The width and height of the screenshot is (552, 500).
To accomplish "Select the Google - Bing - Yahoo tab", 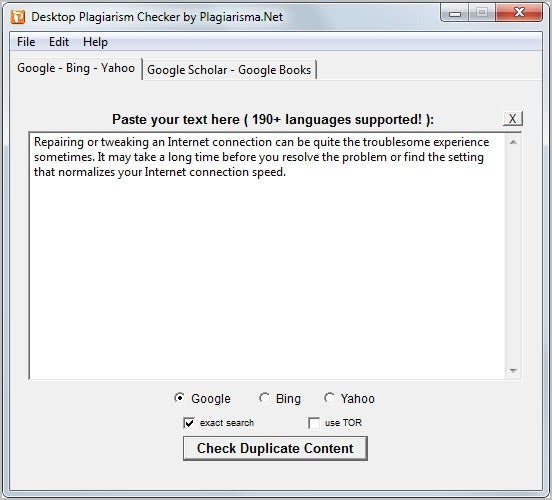I will [x=76, y=68].
